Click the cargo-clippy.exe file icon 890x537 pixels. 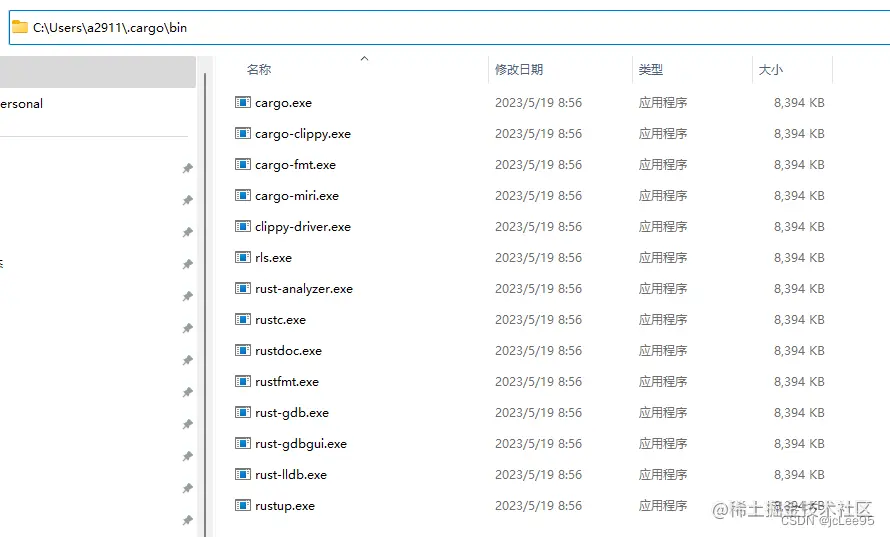243,133
